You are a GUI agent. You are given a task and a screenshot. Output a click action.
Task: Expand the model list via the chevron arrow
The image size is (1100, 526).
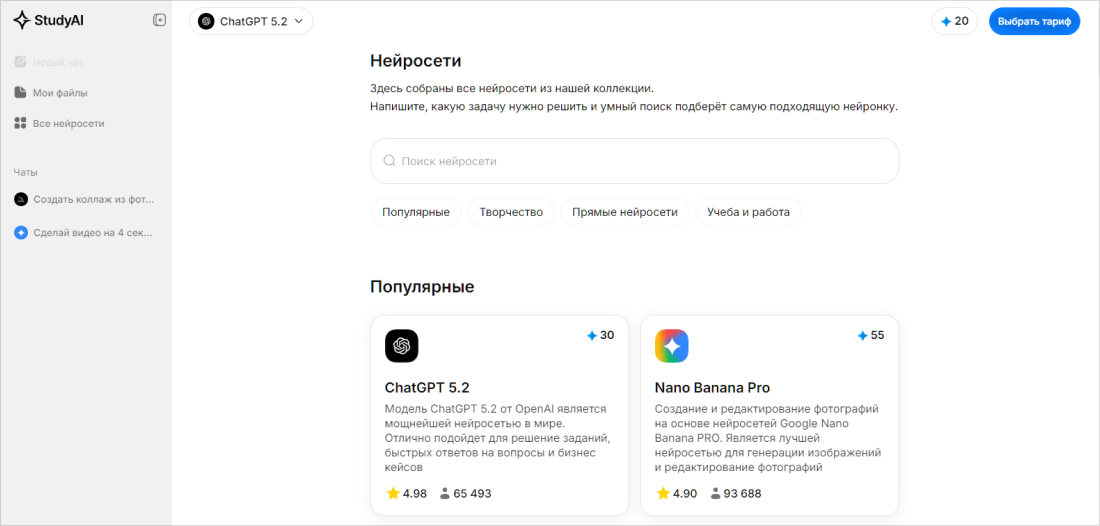tap(299, 21)
